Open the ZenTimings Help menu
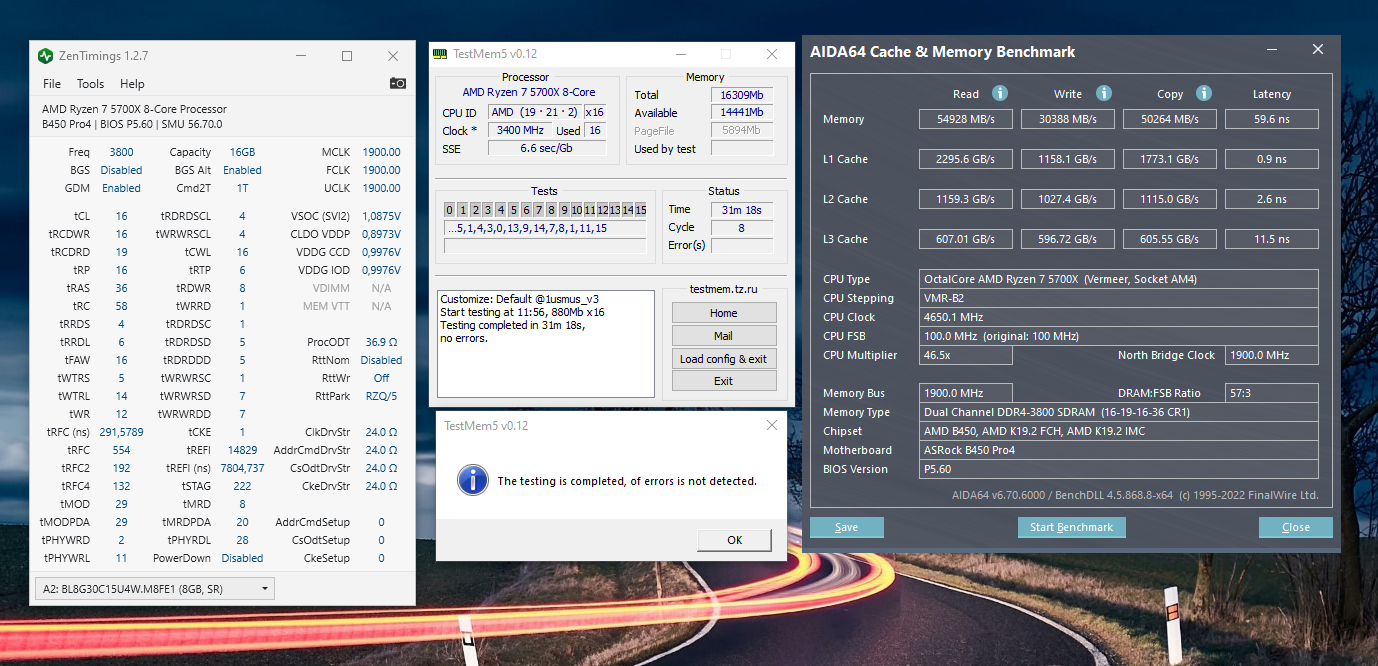Viewport: 1378px width, 666px height. 132,84
